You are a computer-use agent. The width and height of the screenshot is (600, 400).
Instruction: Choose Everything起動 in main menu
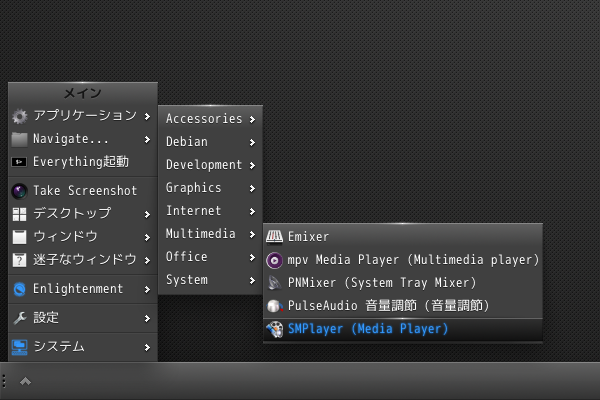[83, 162]
